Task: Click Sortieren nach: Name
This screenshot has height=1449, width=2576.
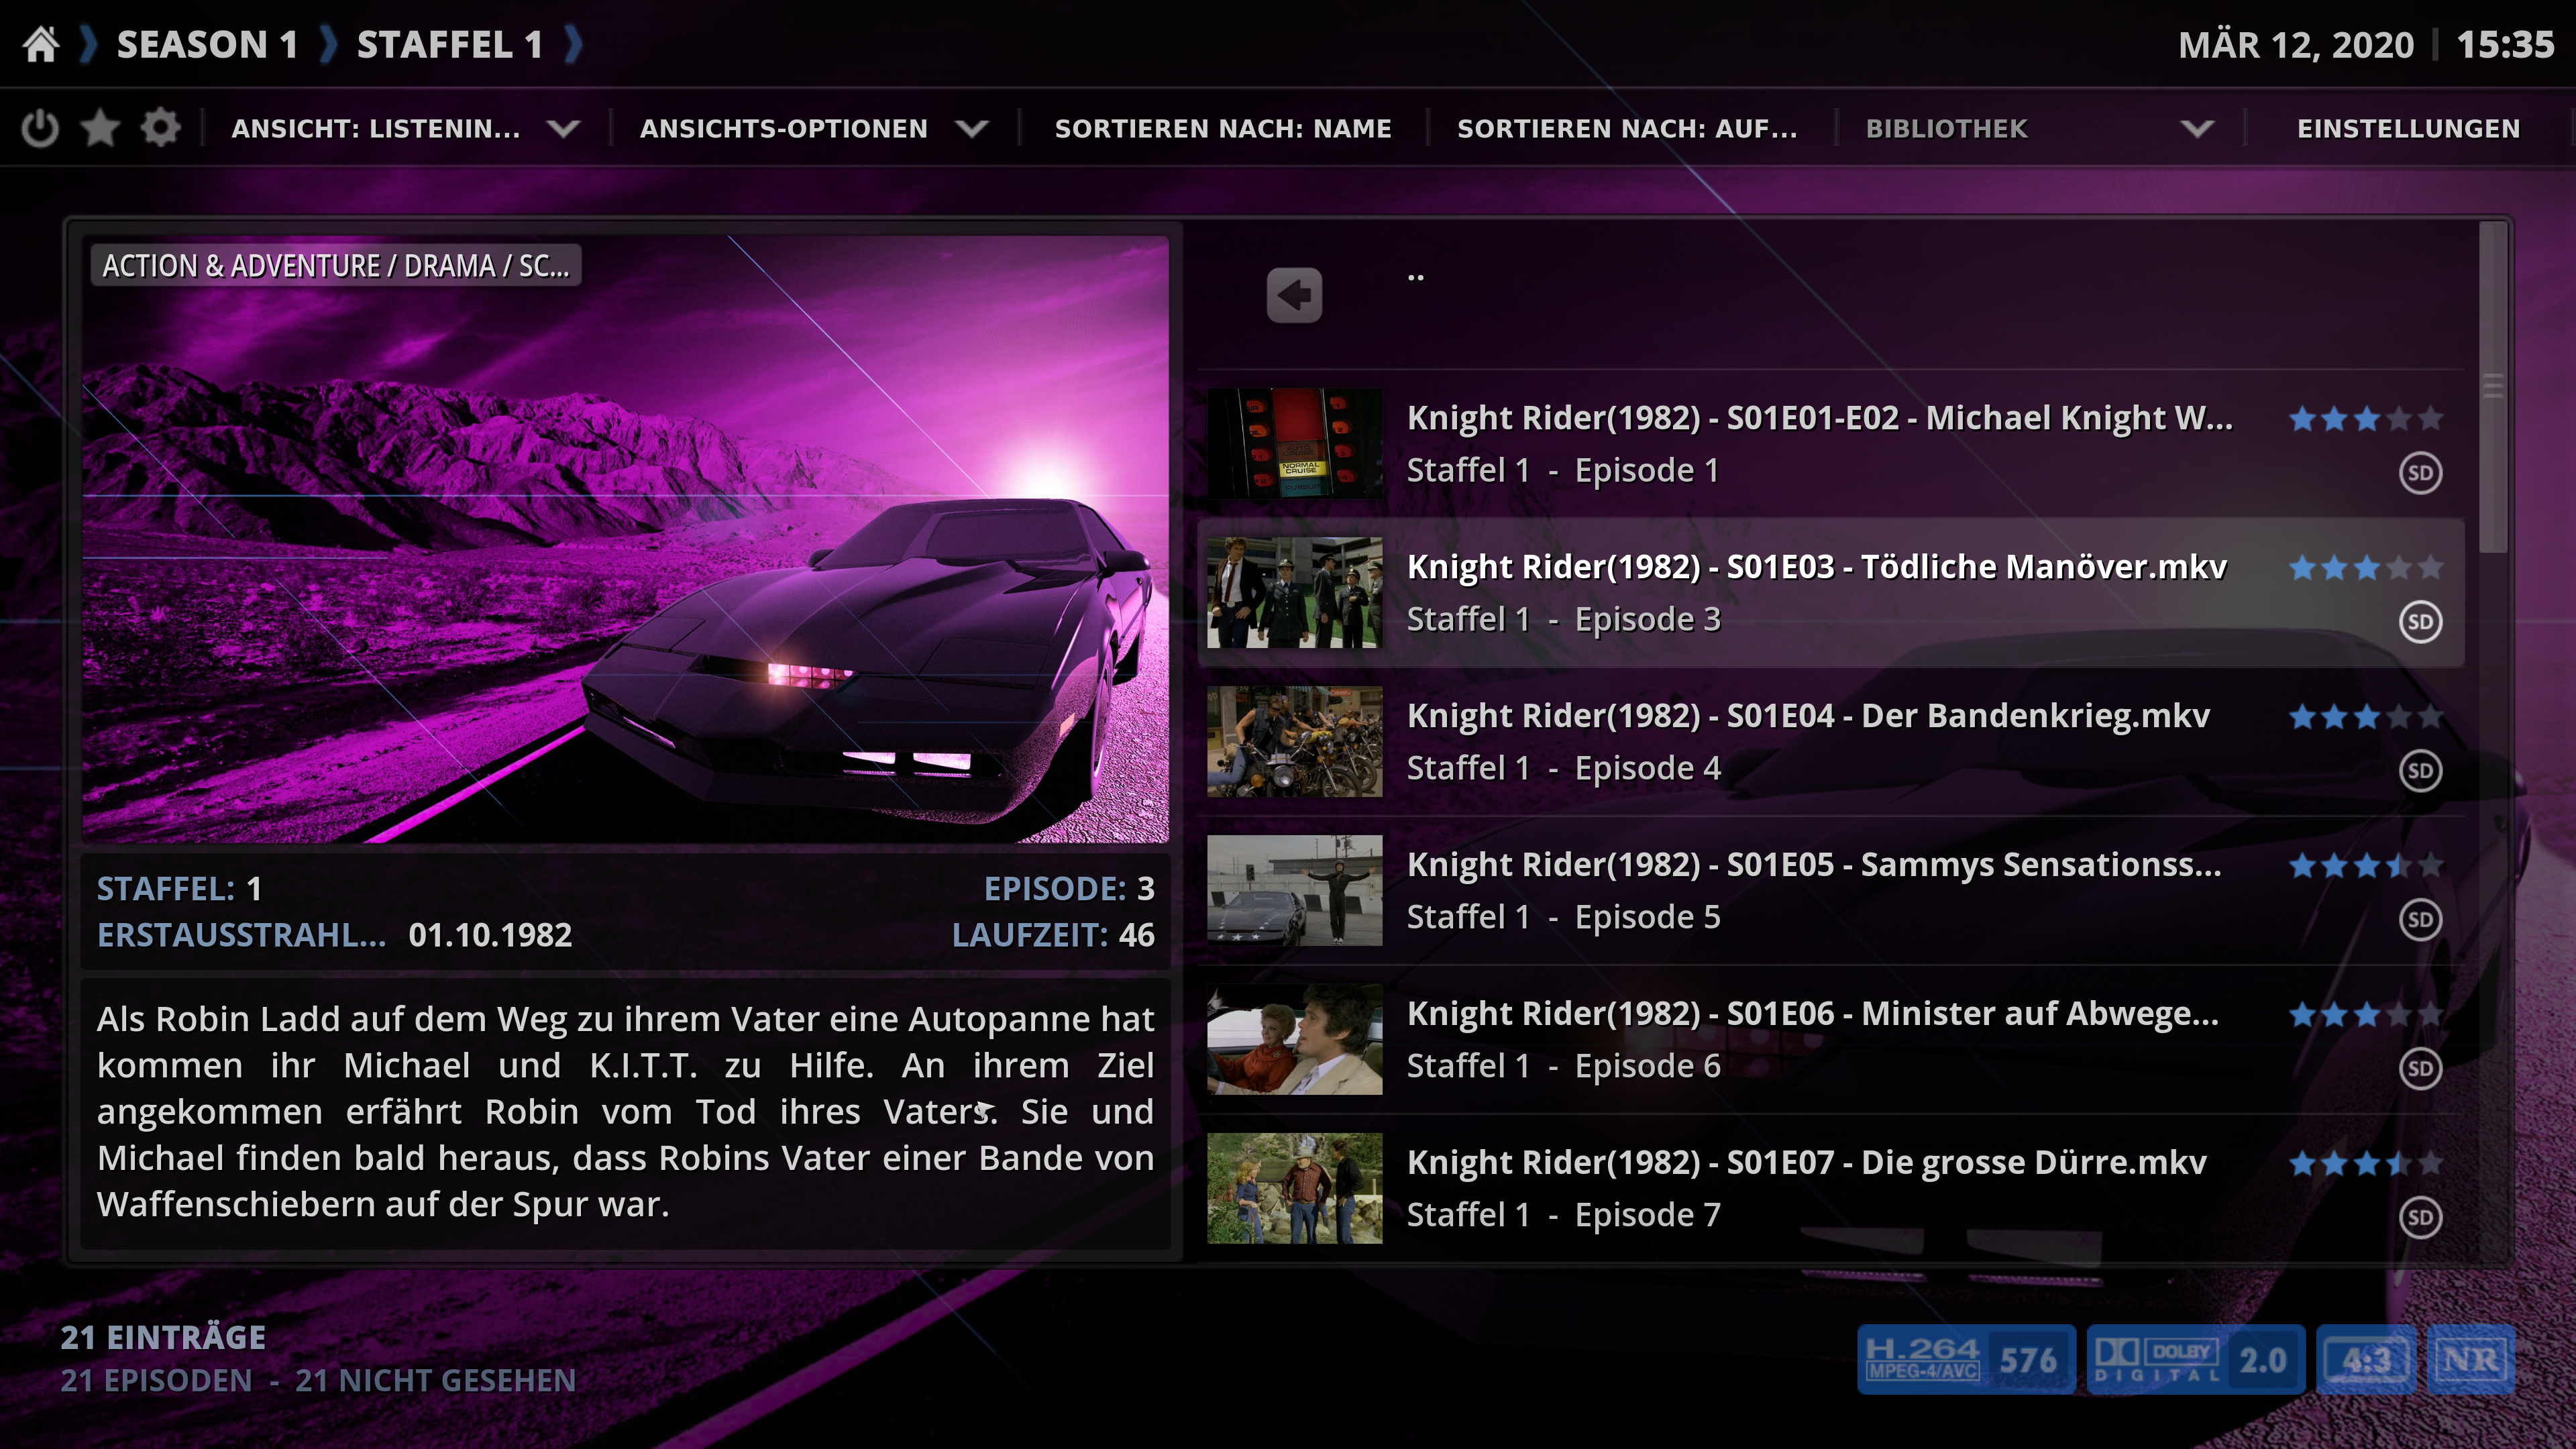Action: (1223, 129)
